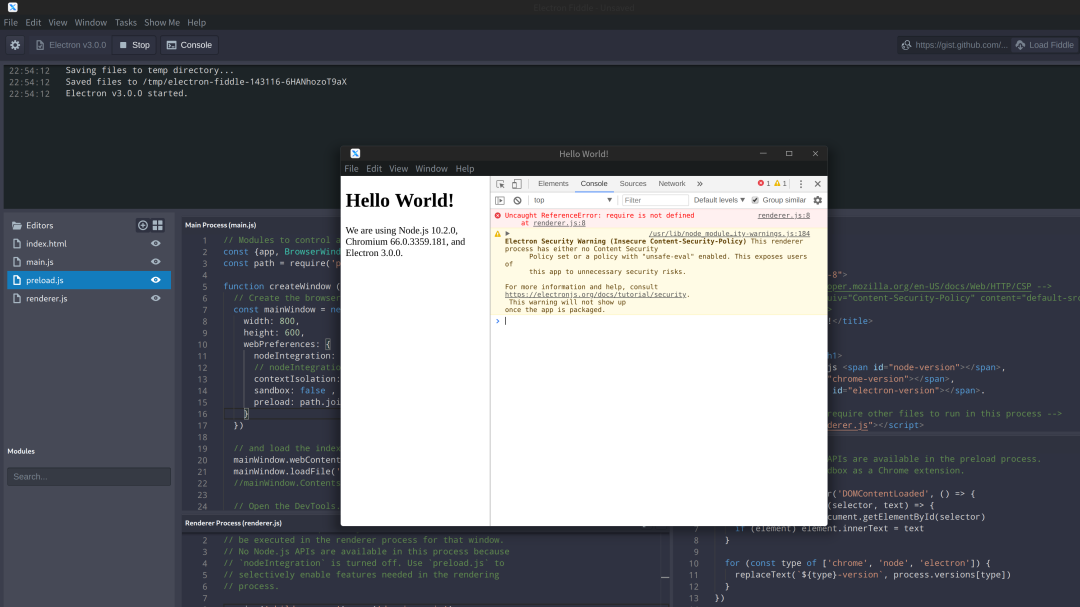Clear the DevTools console
The height and width of the screenshot is (607, 1080).
(517, 200)
